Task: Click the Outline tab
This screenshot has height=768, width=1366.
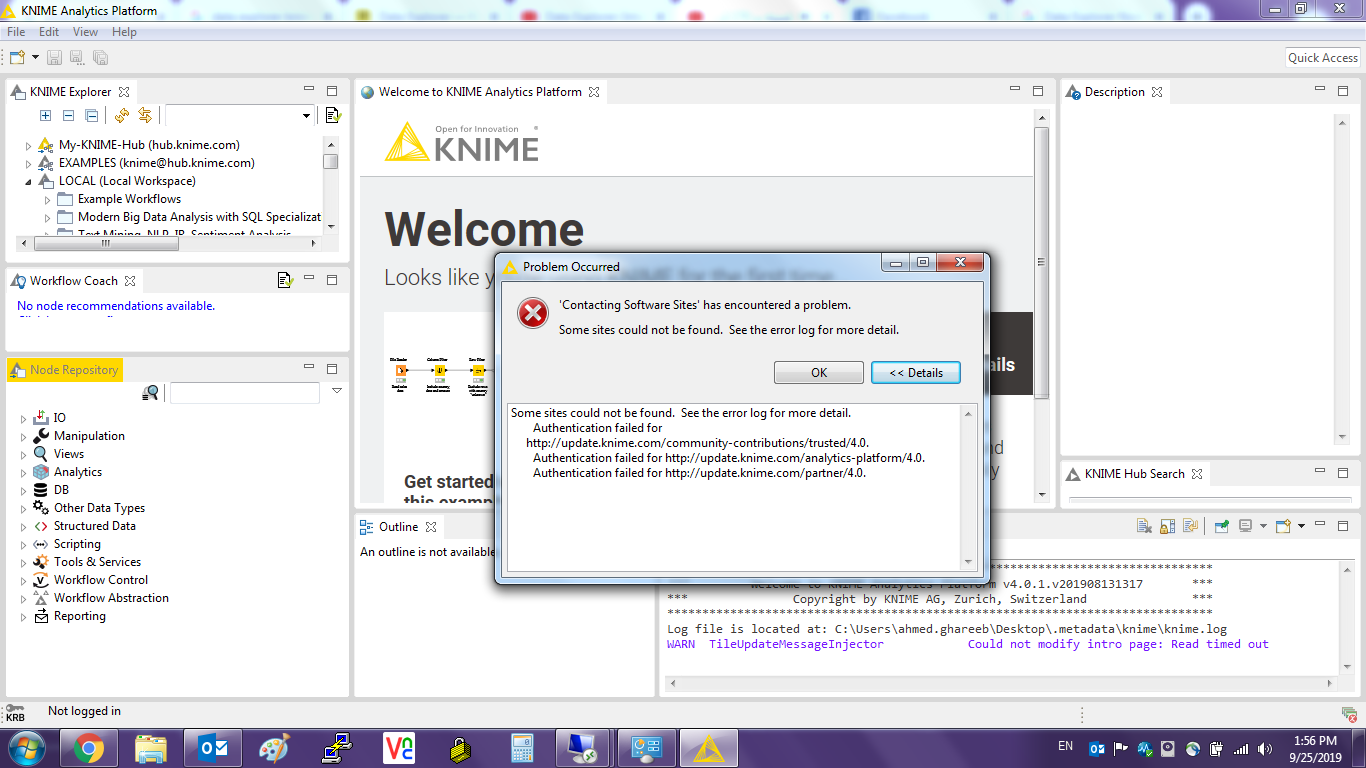Action: tap(398, 527)
